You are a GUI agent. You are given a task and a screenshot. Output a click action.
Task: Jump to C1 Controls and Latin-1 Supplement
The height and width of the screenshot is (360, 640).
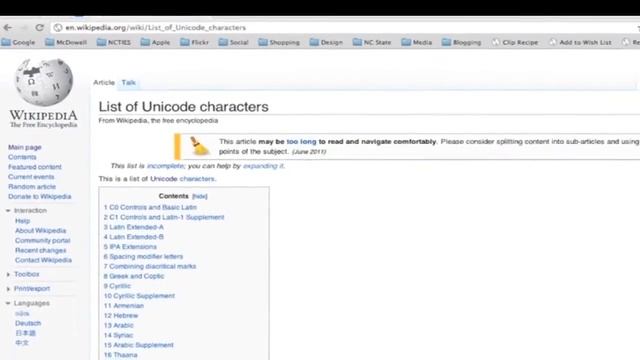(164, 217)
